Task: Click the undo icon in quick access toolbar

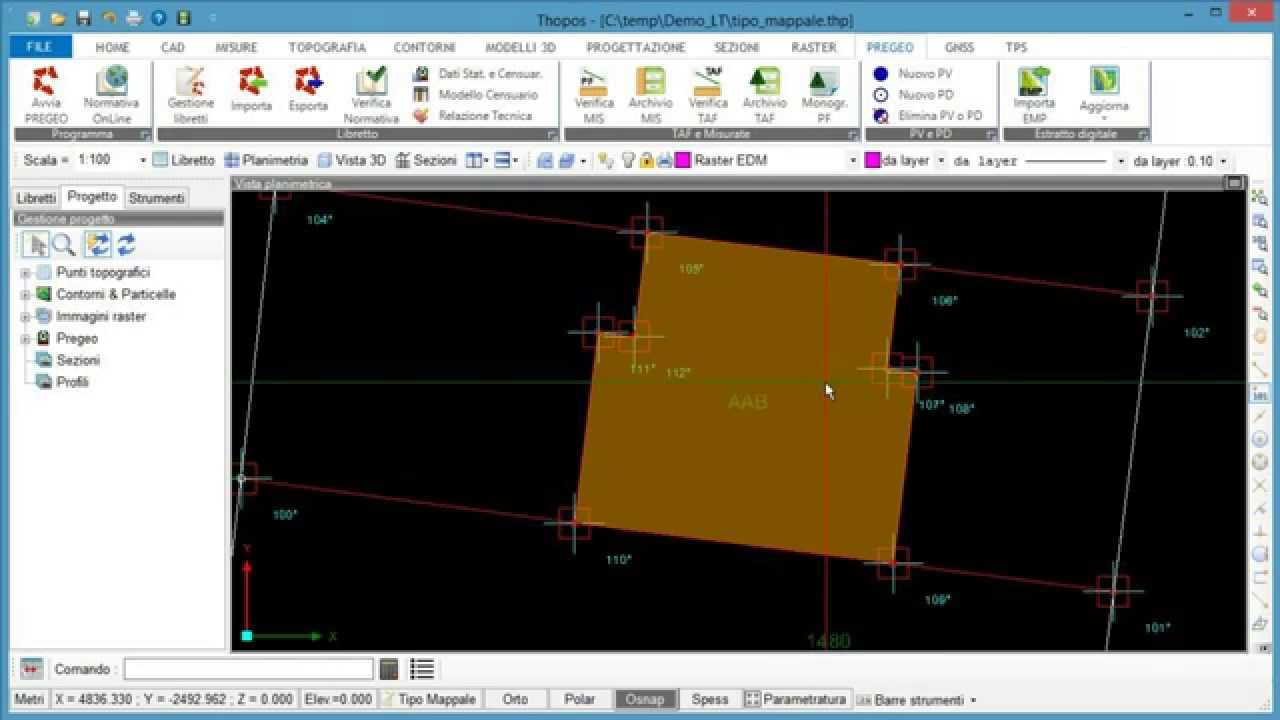Action: click(109, 18)
